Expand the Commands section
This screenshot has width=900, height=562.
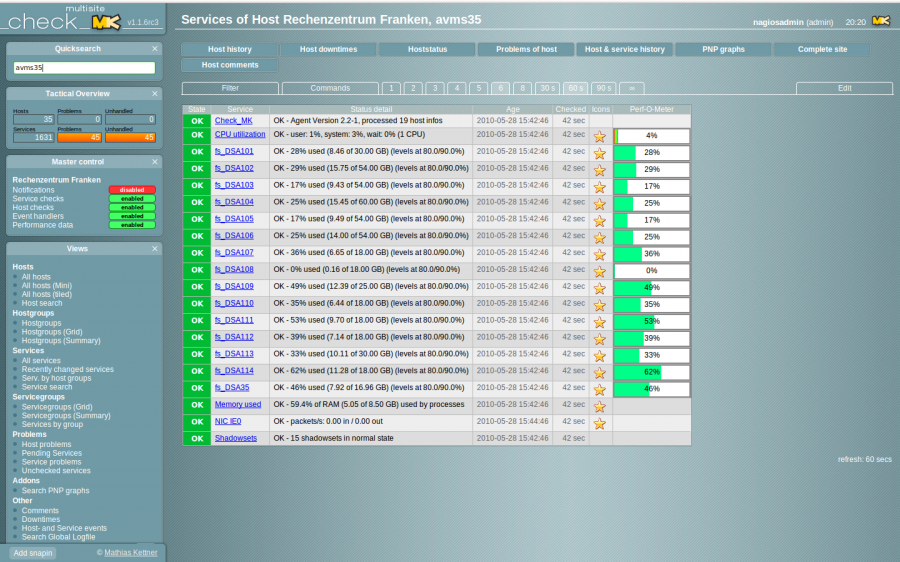tap(330, 88)
